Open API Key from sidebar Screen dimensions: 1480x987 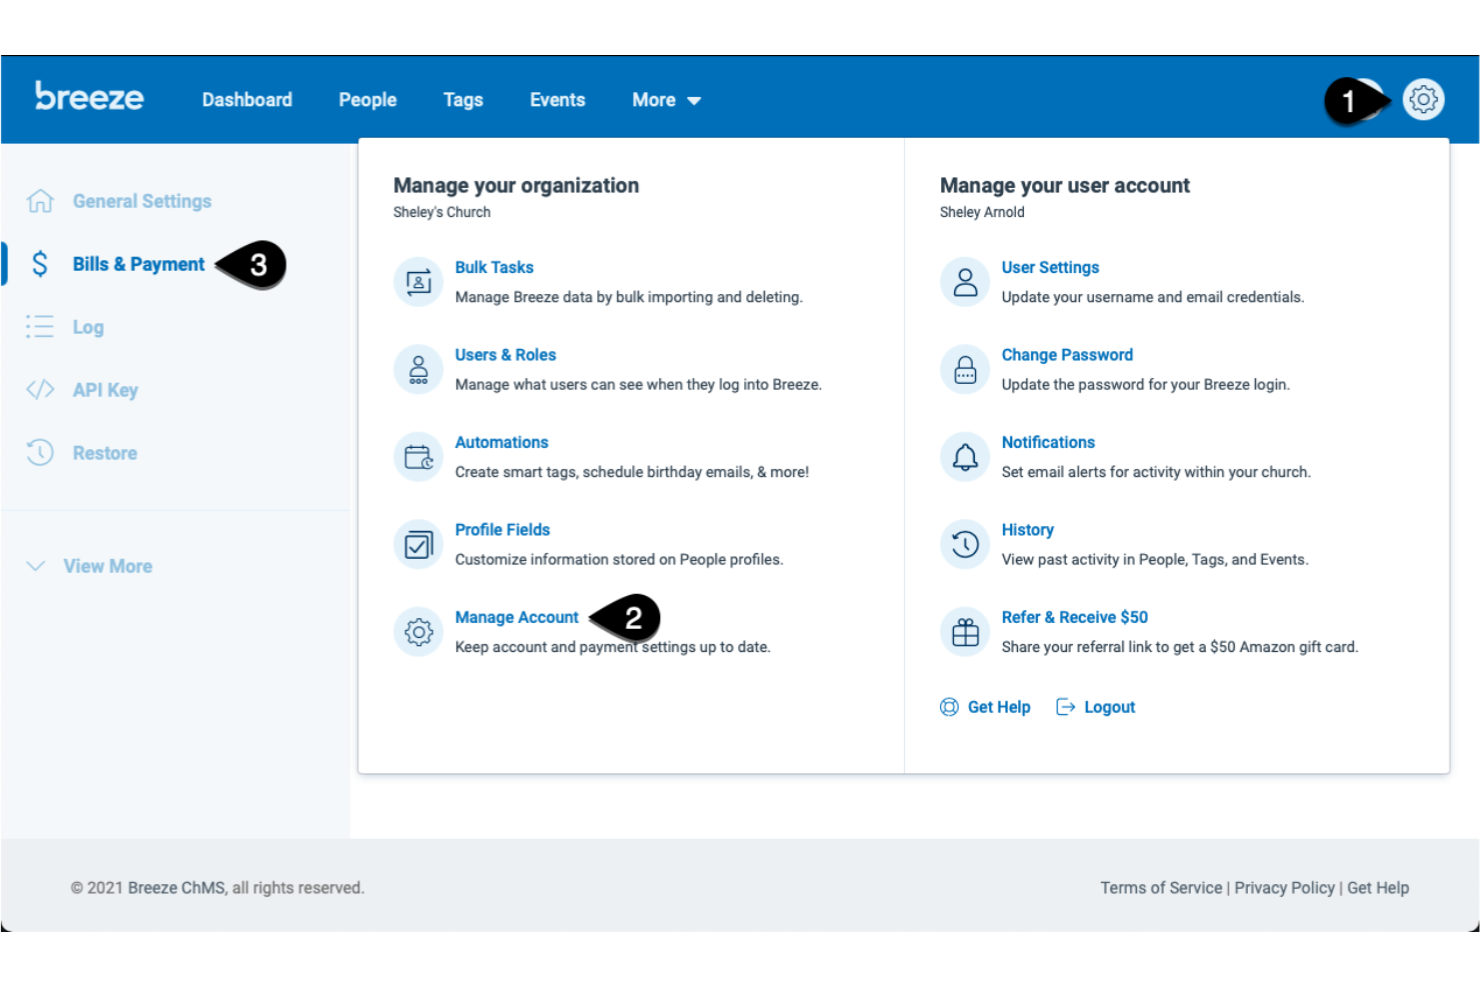tap(105, 389)
